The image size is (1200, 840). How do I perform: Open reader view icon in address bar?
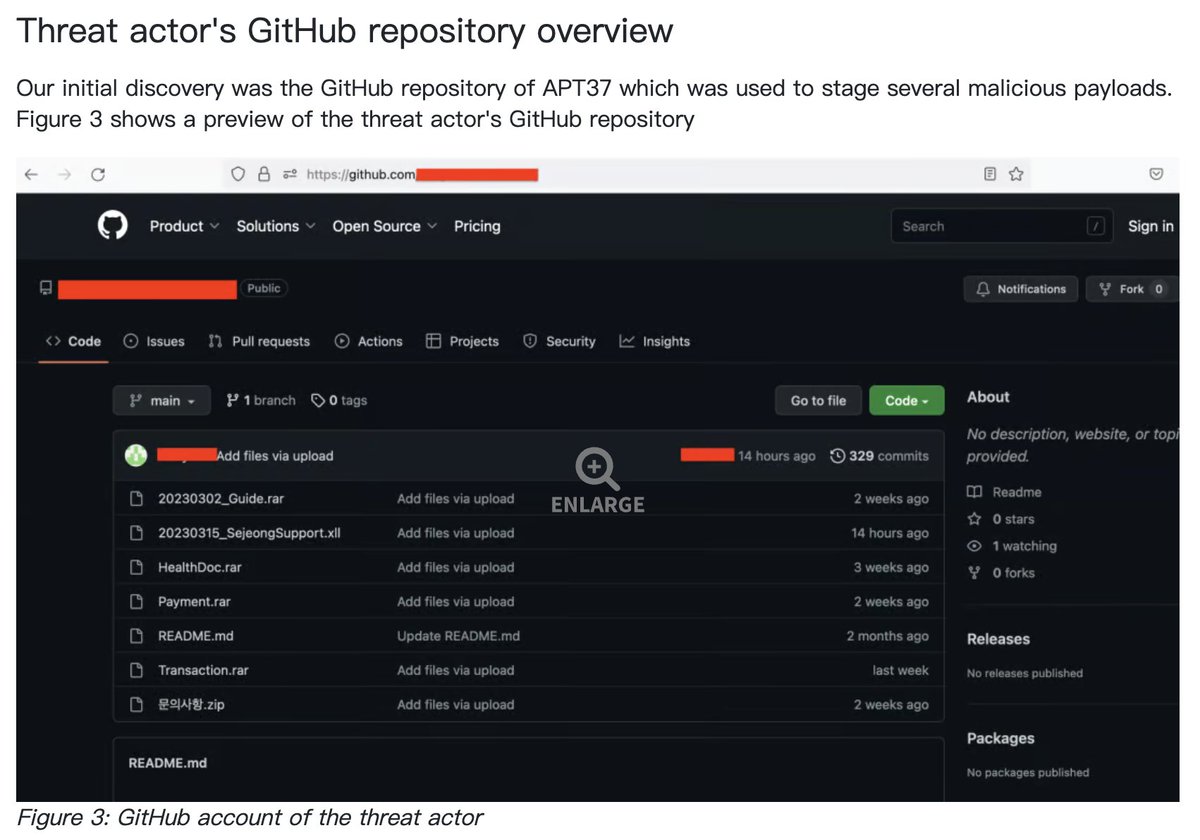click(990, 174)
